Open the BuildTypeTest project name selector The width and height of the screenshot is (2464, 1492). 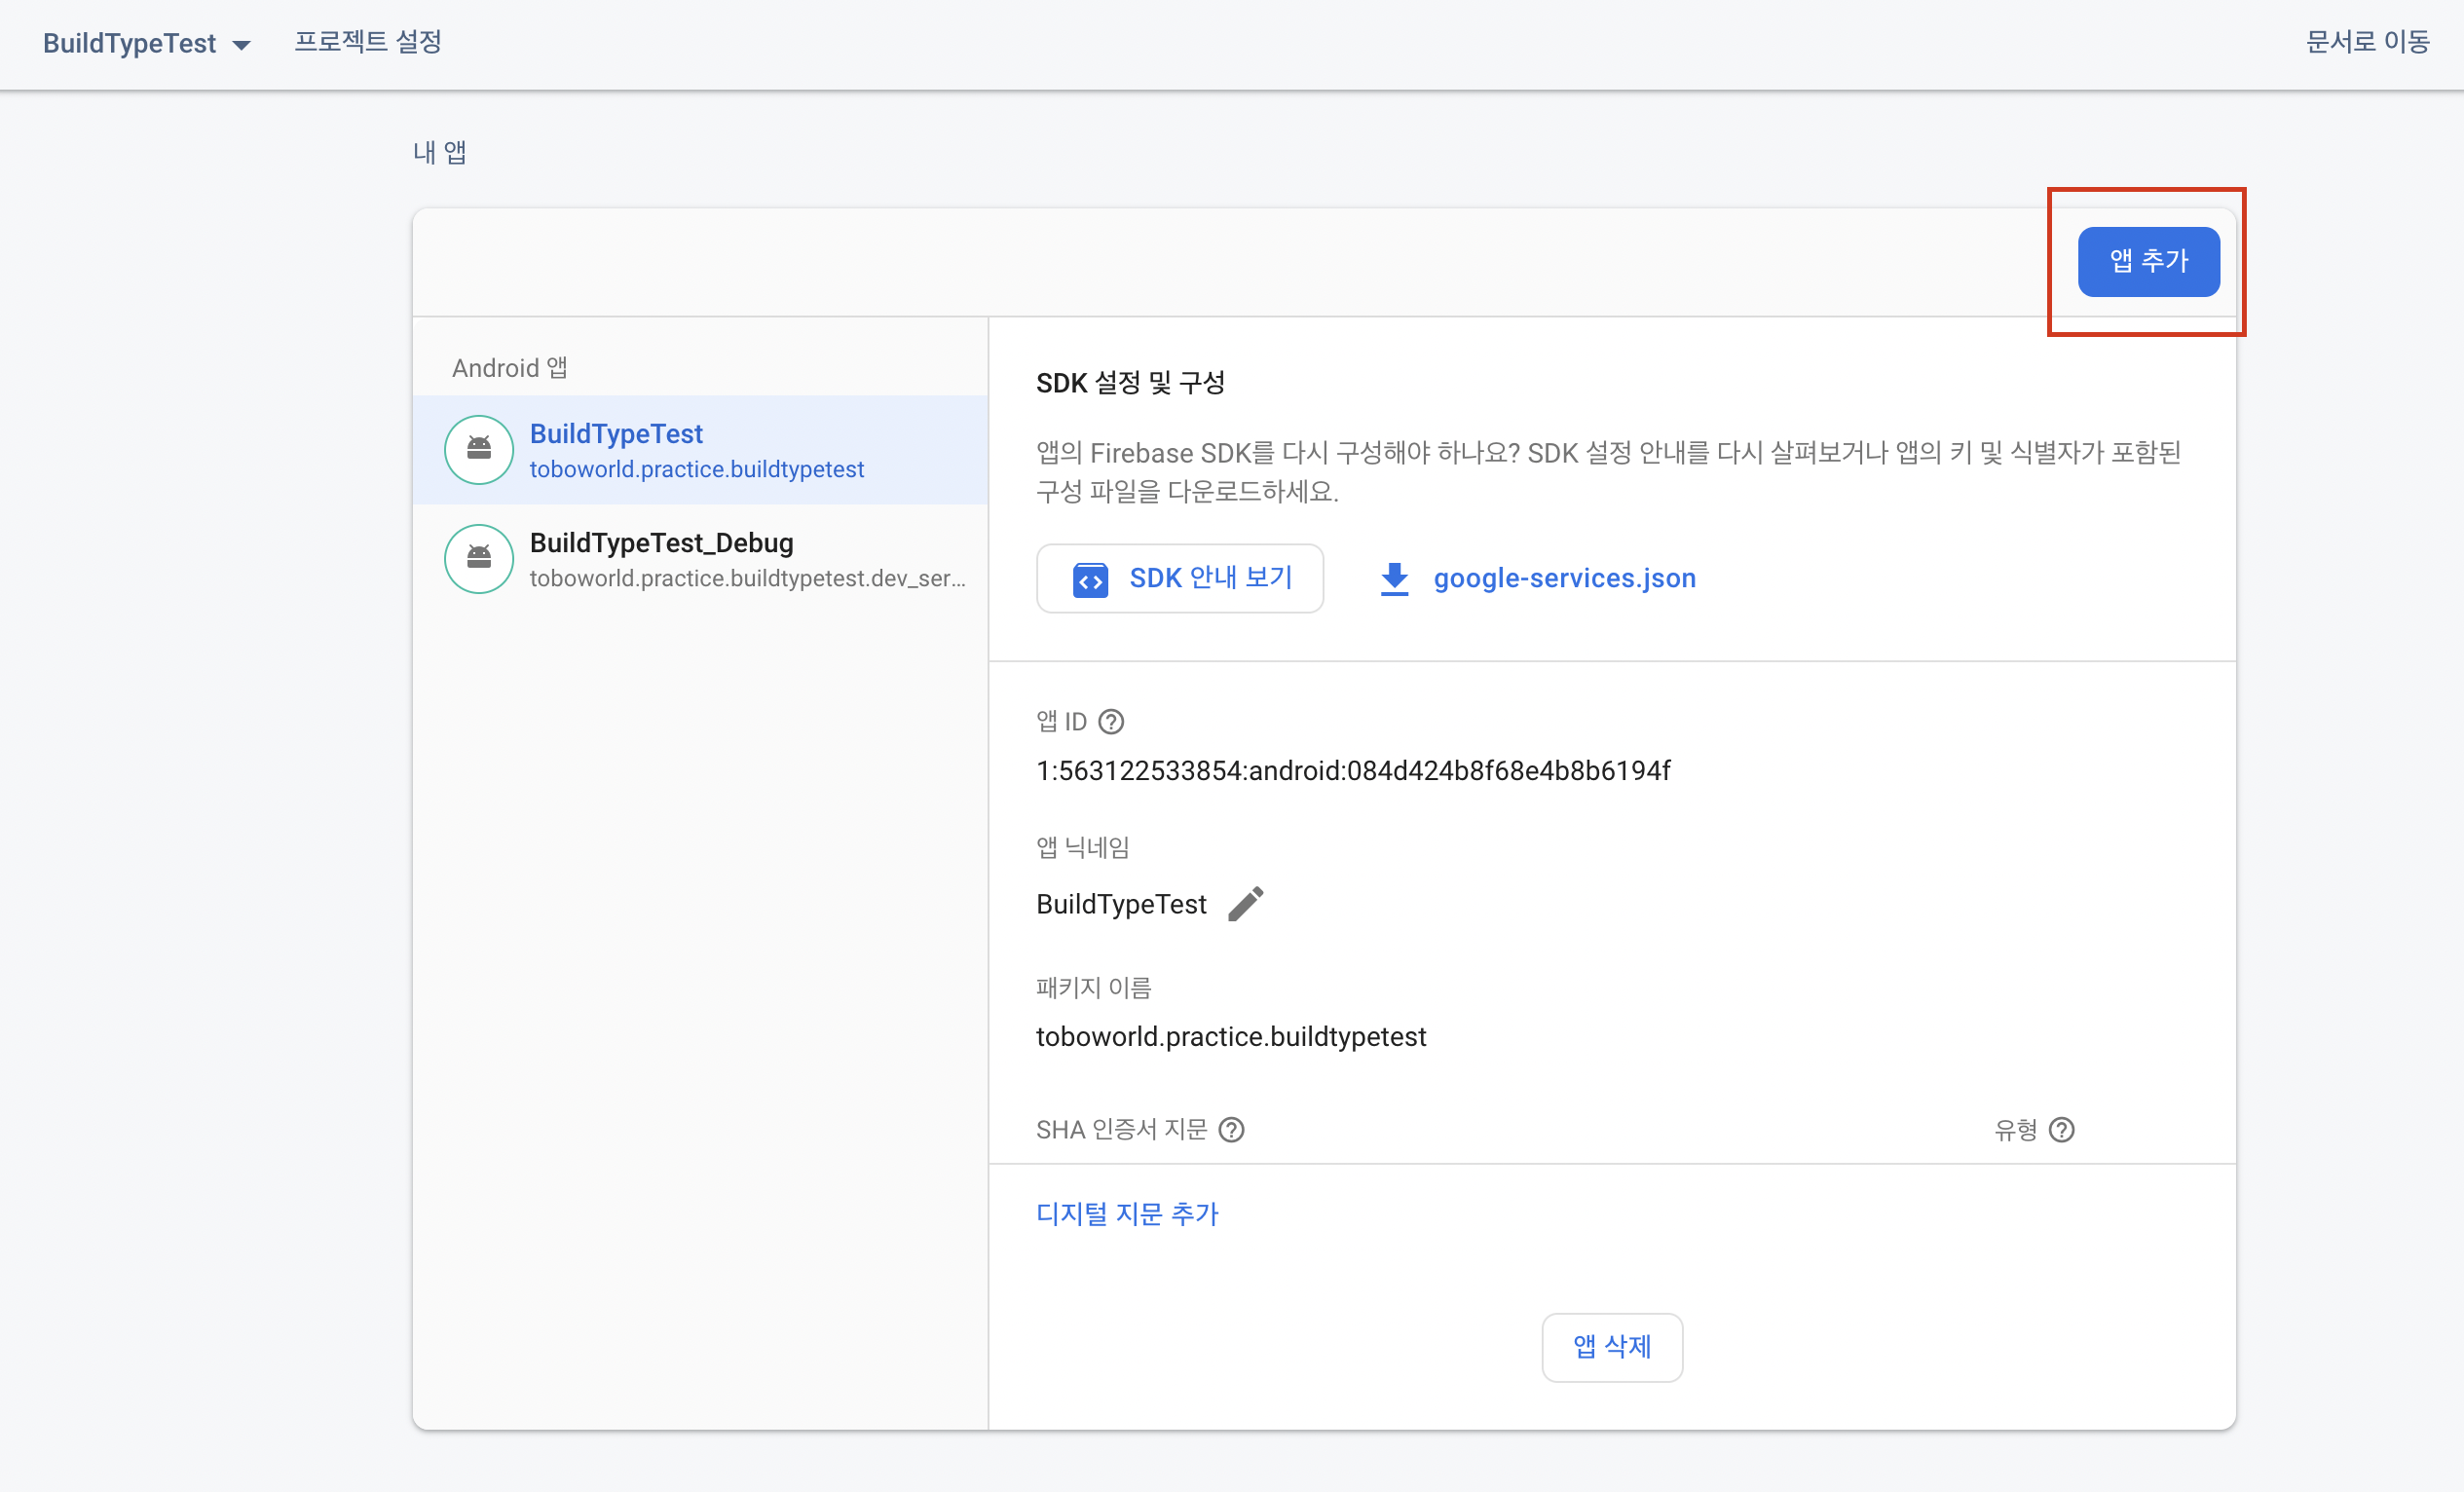pyautogui.click(x=129, y=43)
